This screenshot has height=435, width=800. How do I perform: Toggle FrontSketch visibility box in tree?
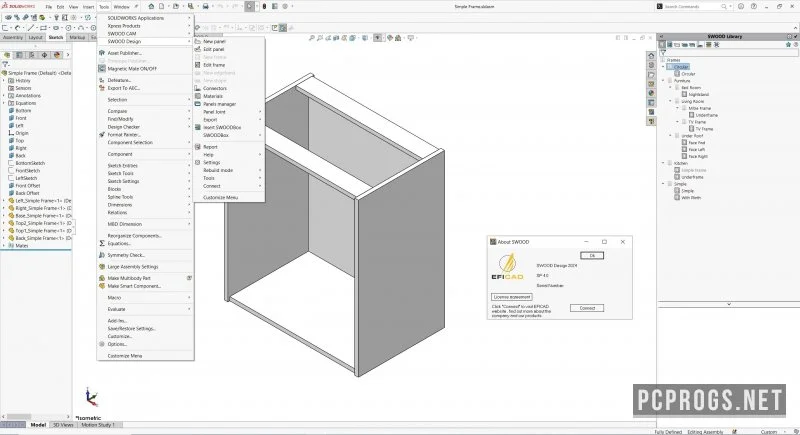[x=11, y=171]
